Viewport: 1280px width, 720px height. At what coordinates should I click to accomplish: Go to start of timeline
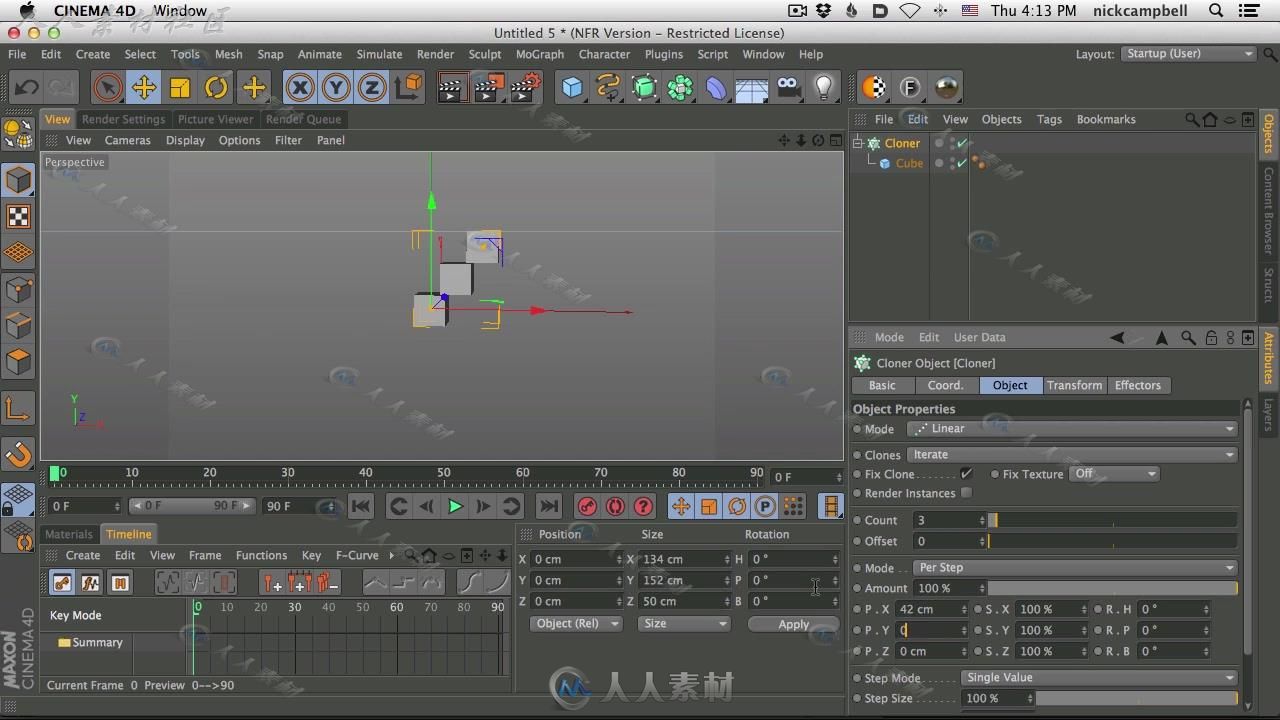[x=361, y=506]
